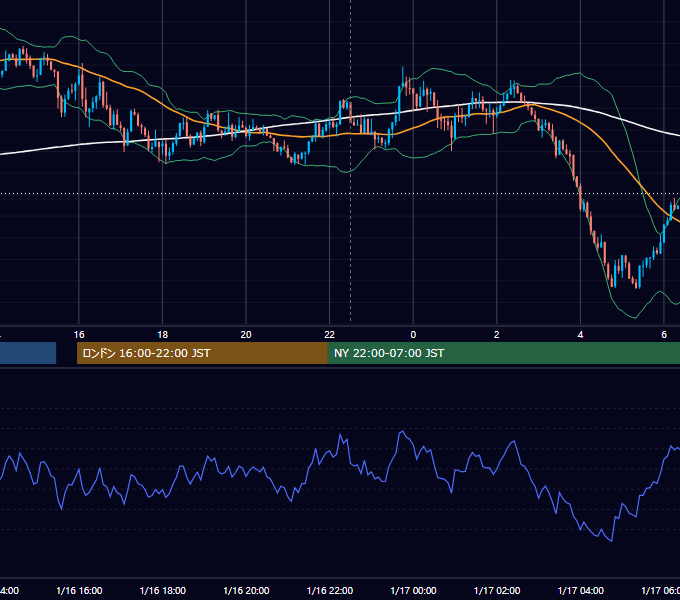Screen dimensions: 680x600
Task: Click the 2 hour label on the price chart axis
Action: point(497,335)
